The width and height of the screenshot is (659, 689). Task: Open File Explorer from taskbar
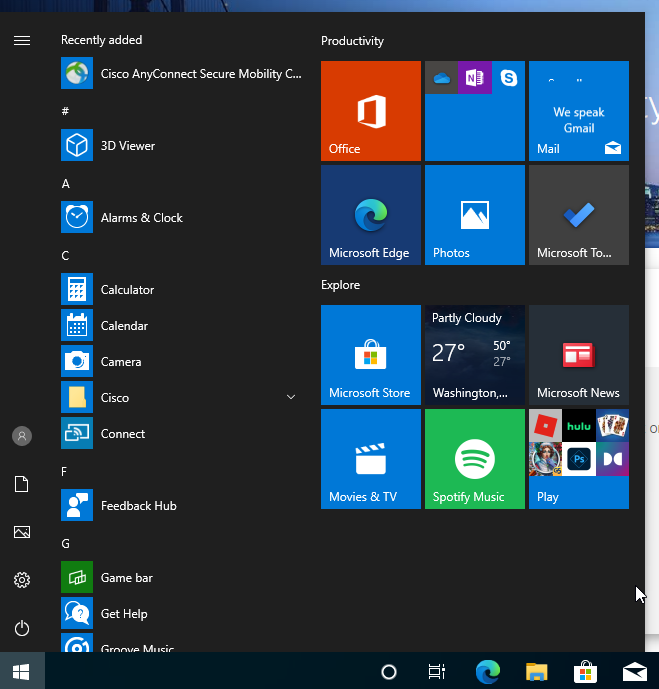pos(536,671)
